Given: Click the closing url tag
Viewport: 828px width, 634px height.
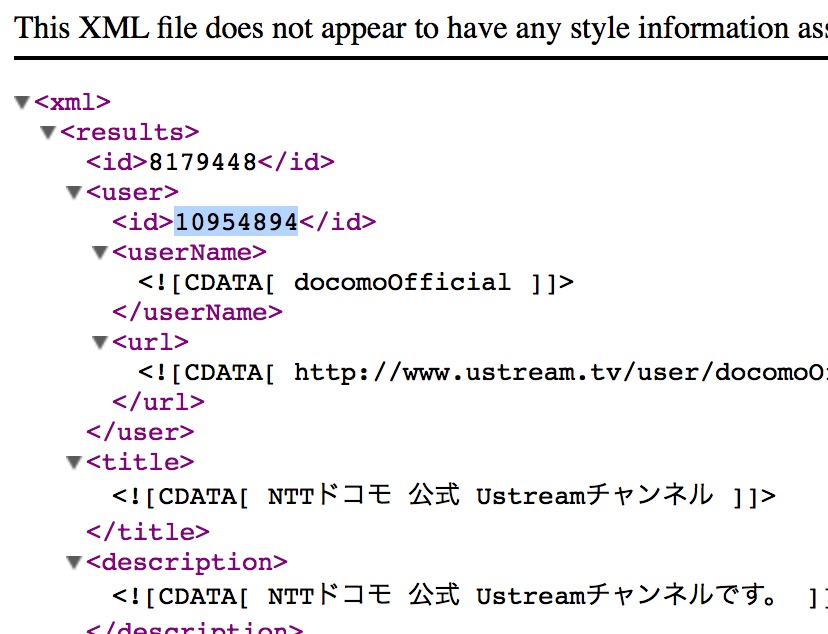Looking at the screenshot, I should [x=158, y=402].
